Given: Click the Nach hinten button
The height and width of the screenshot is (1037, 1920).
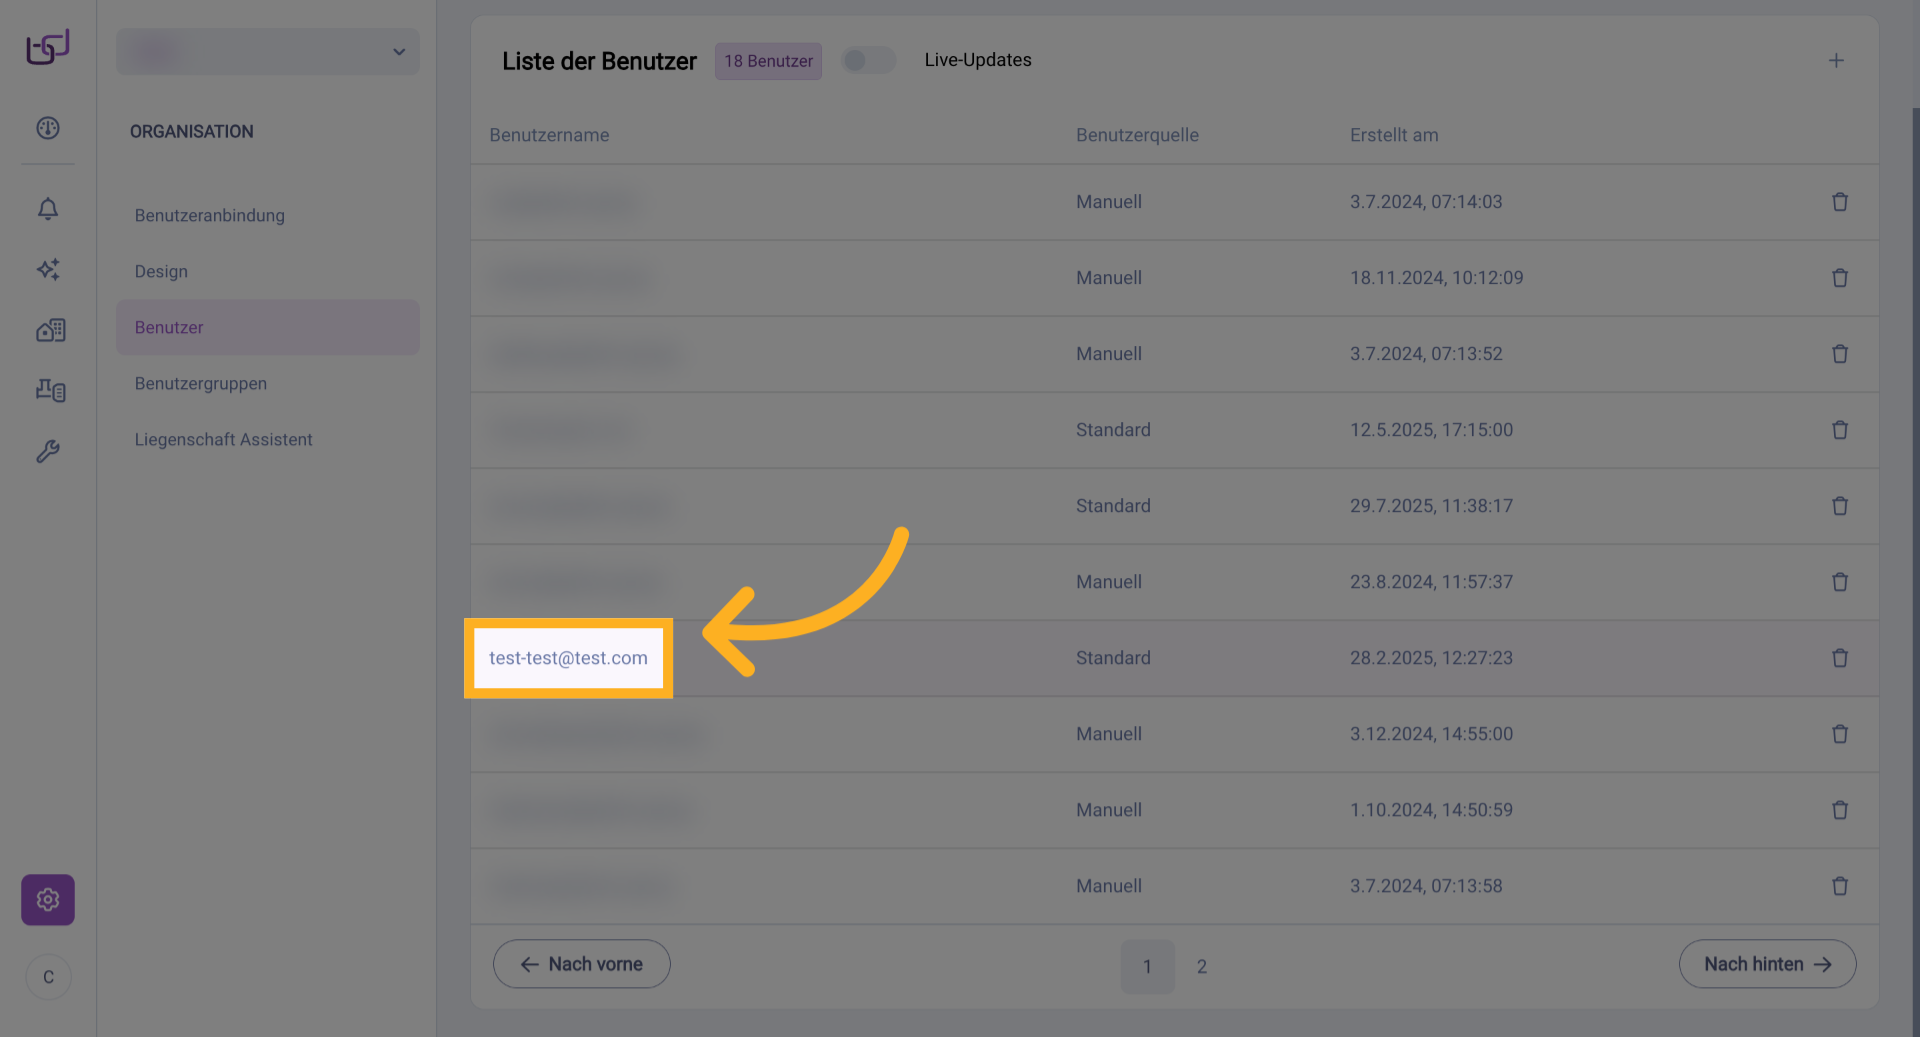Looking at the screenshot, I should [1767, 964].
